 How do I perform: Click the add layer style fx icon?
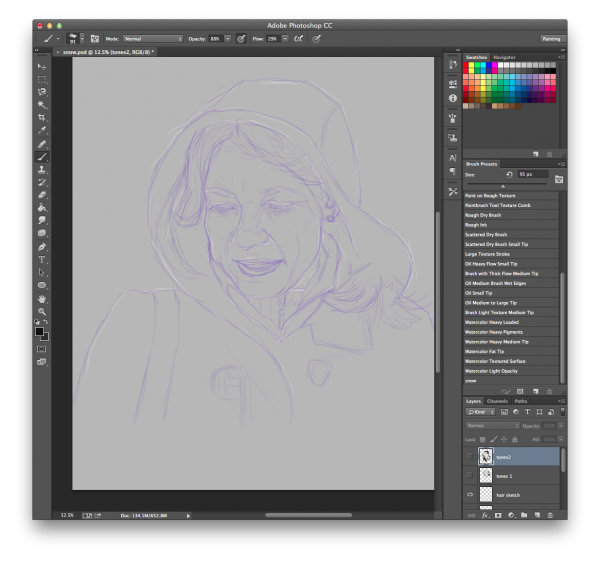[x=483, y=514]
